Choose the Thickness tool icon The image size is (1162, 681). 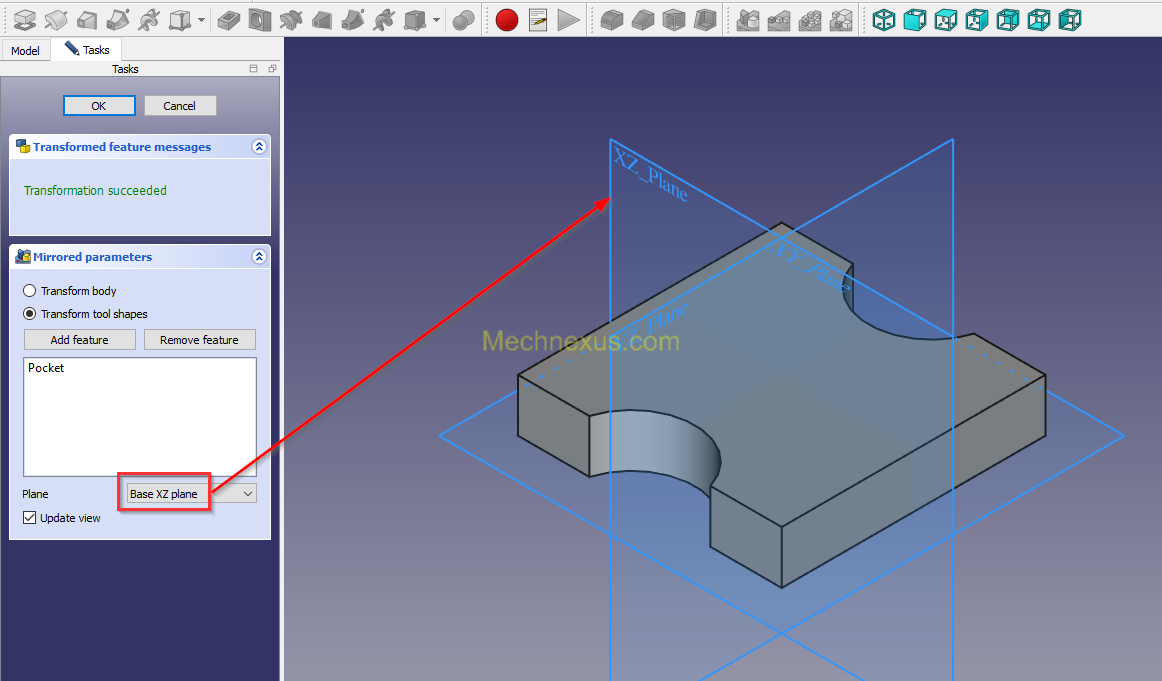point(705,19)
